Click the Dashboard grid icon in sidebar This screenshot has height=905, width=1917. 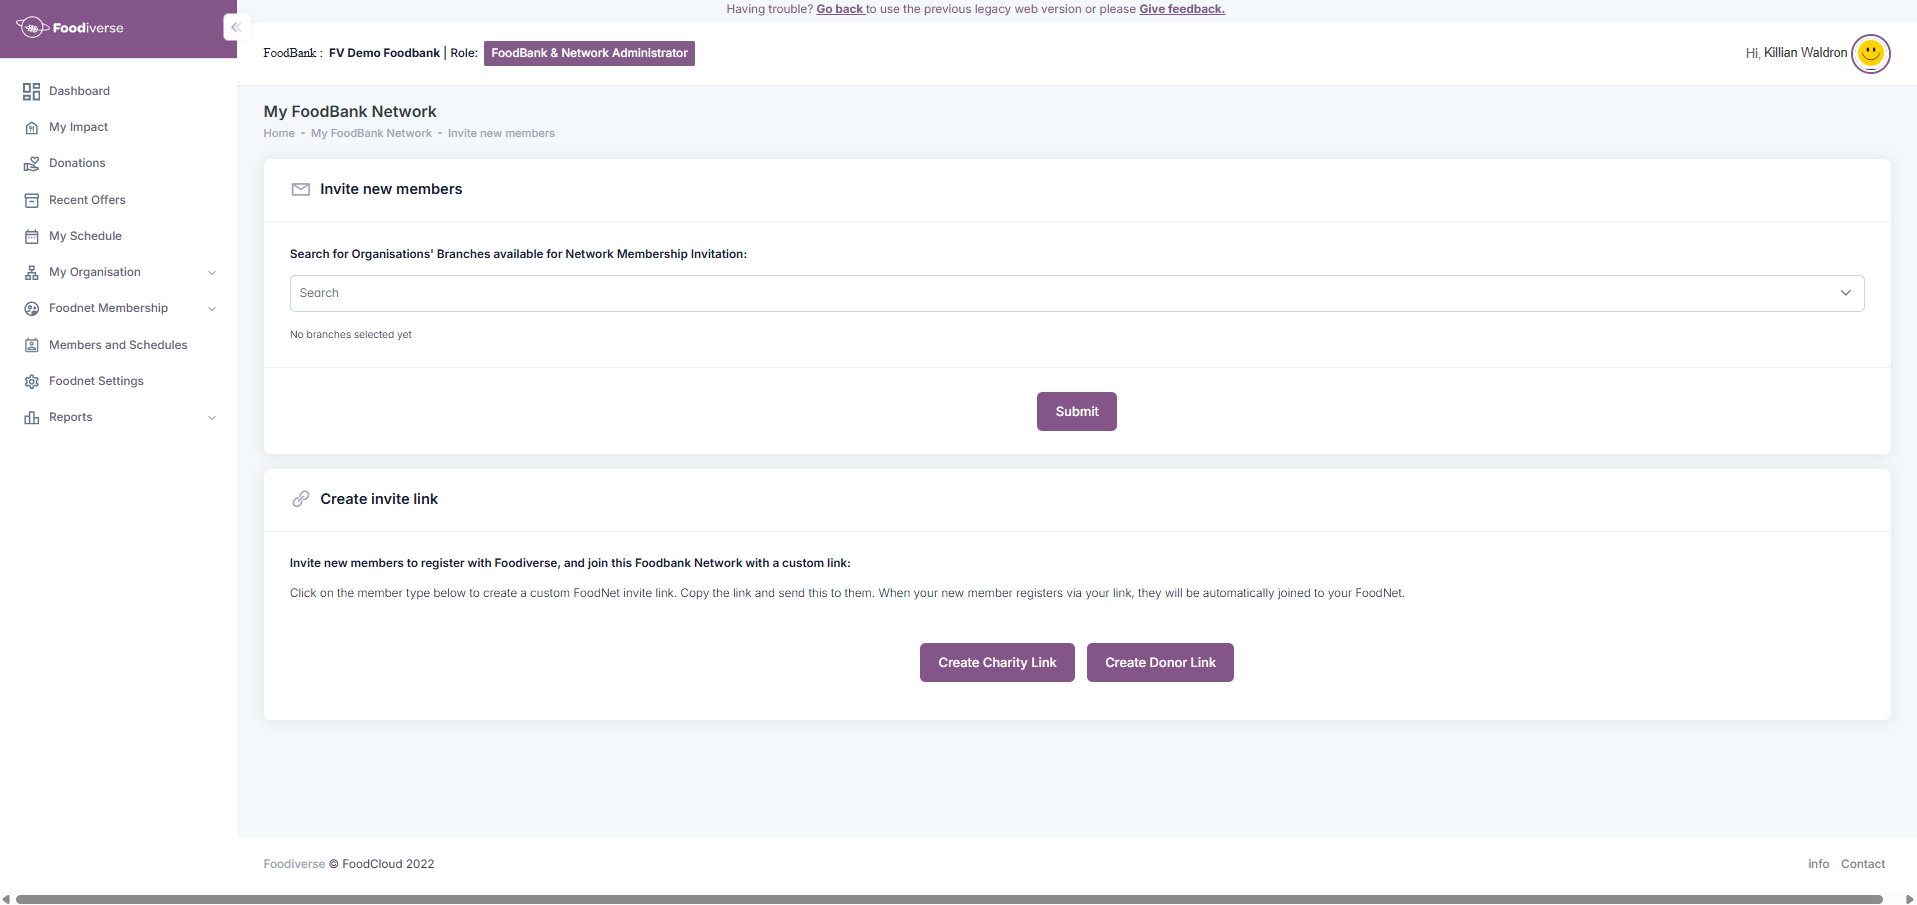click(31, 92)
